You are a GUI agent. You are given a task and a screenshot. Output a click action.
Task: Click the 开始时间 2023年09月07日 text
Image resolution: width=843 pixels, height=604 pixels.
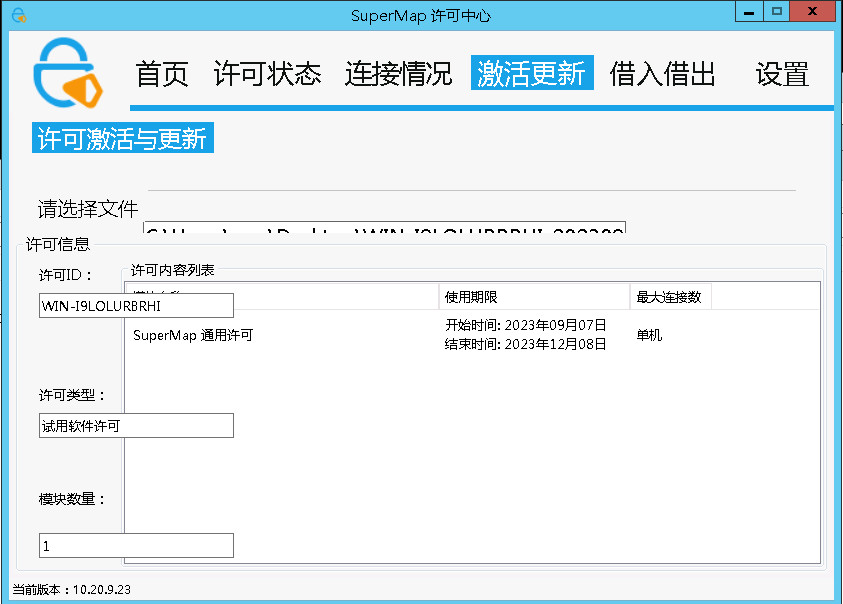[525, 325]
